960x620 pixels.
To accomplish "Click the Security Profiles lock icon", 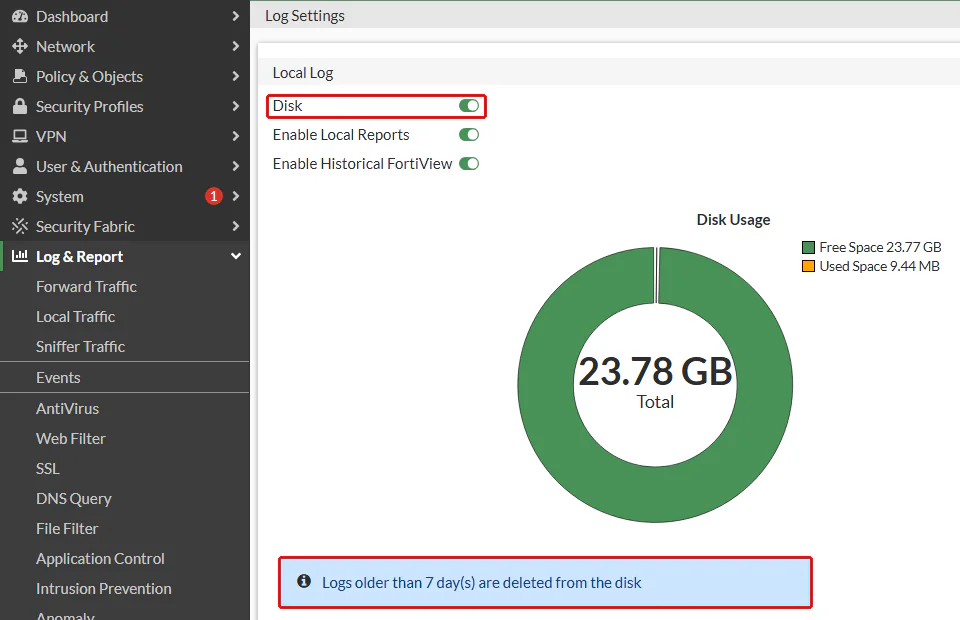I will (x=20, y=106).
